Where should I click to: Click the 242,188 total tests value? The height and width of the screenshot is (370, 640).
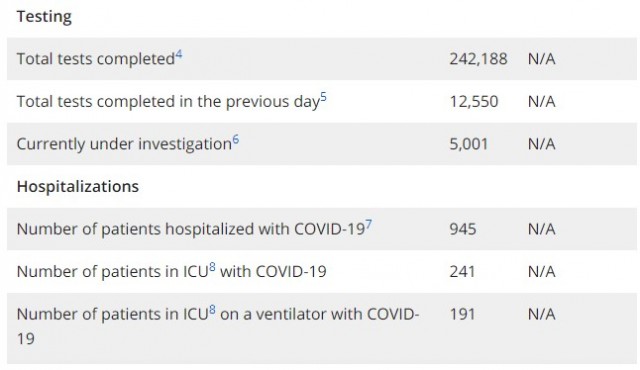point(478,59)
